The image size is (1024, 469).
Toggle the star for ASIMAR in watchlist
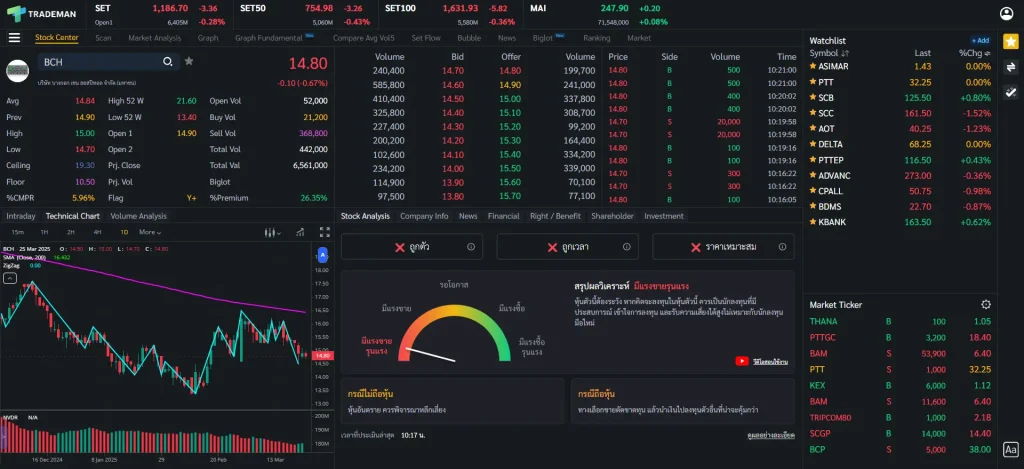[813, 66]
